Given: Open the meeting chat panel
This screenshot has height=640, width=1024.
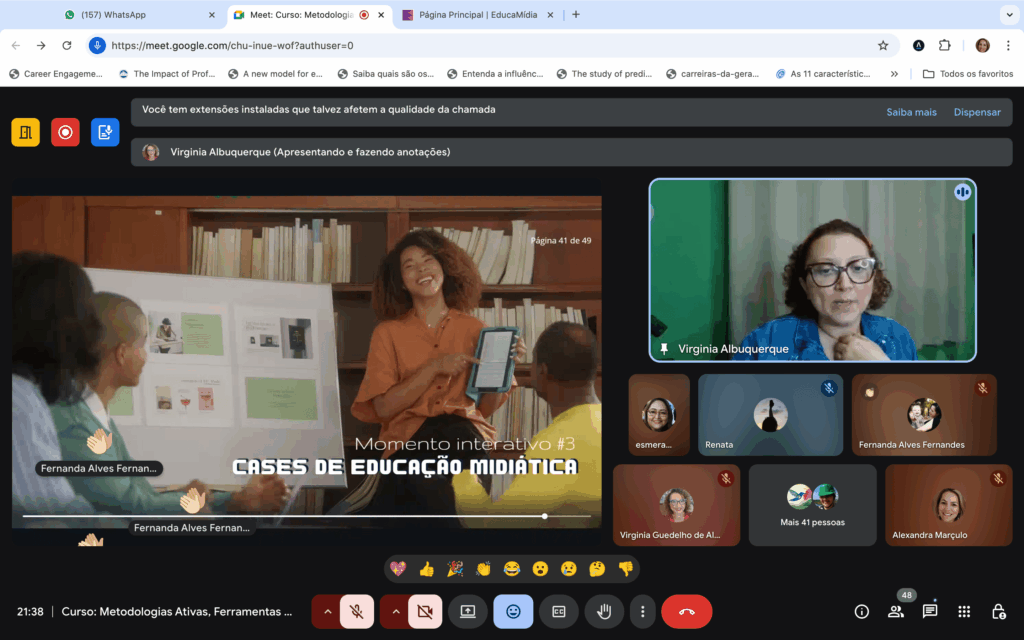Looking at the screenshot, I should 930,611.
